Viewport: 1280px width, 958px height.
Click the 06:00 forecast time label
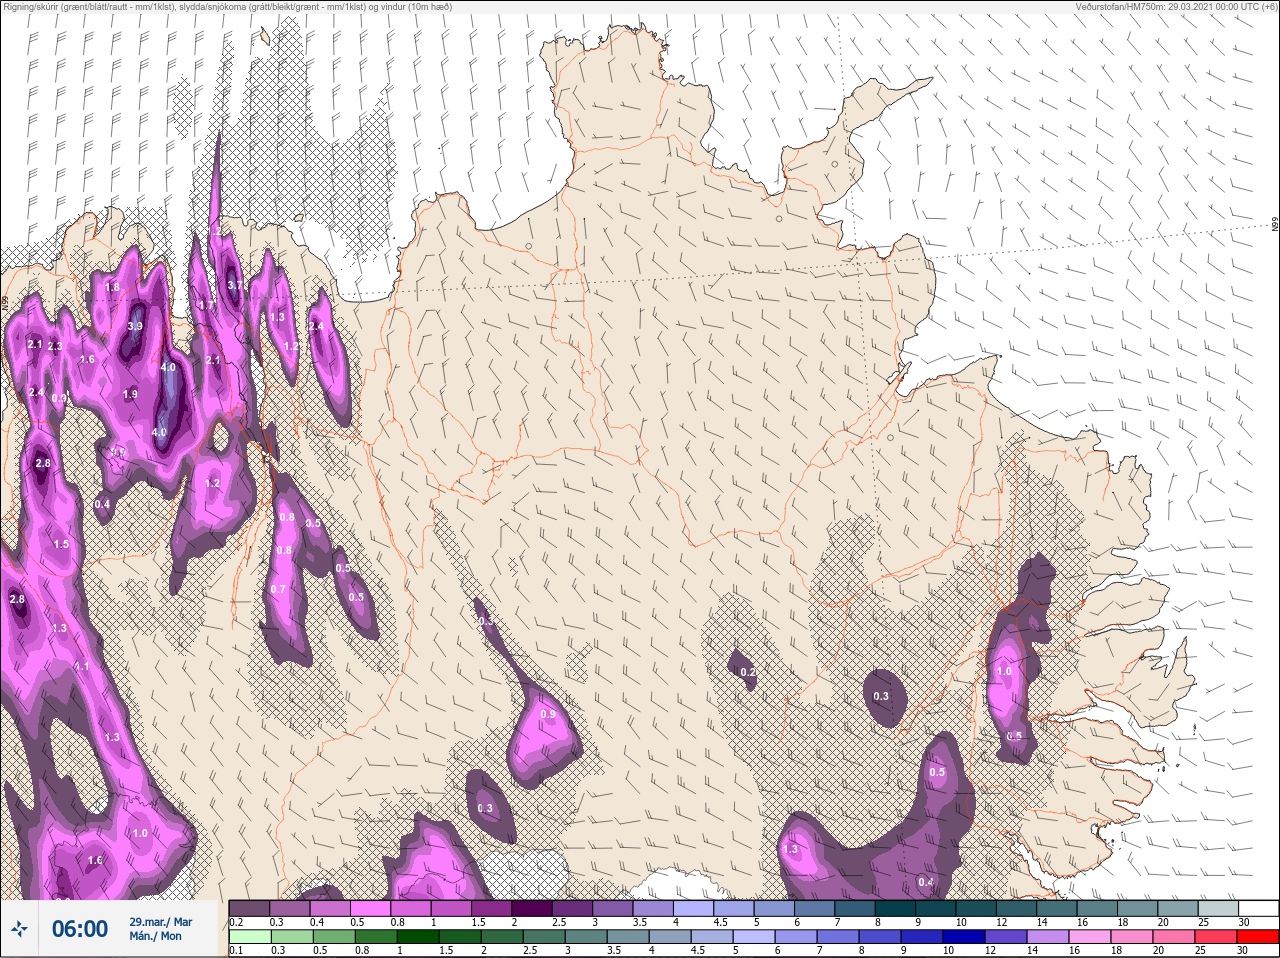pos(80,929)
